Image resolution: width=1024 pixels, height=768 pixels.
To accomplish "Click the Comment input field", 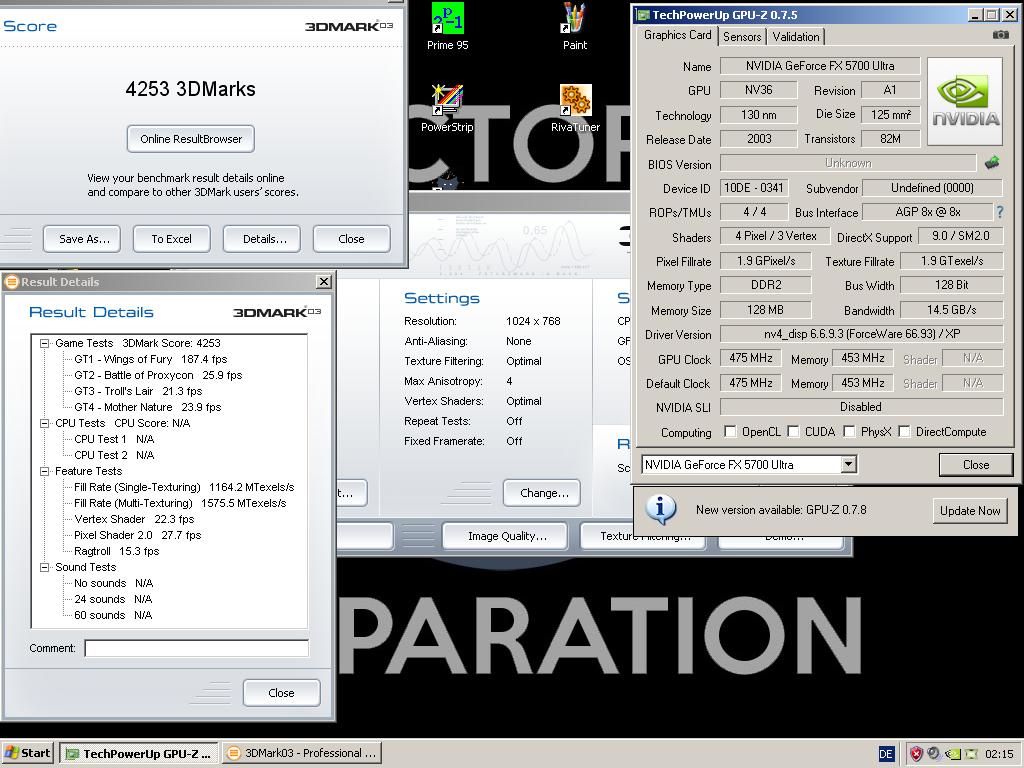I will 197,648.
